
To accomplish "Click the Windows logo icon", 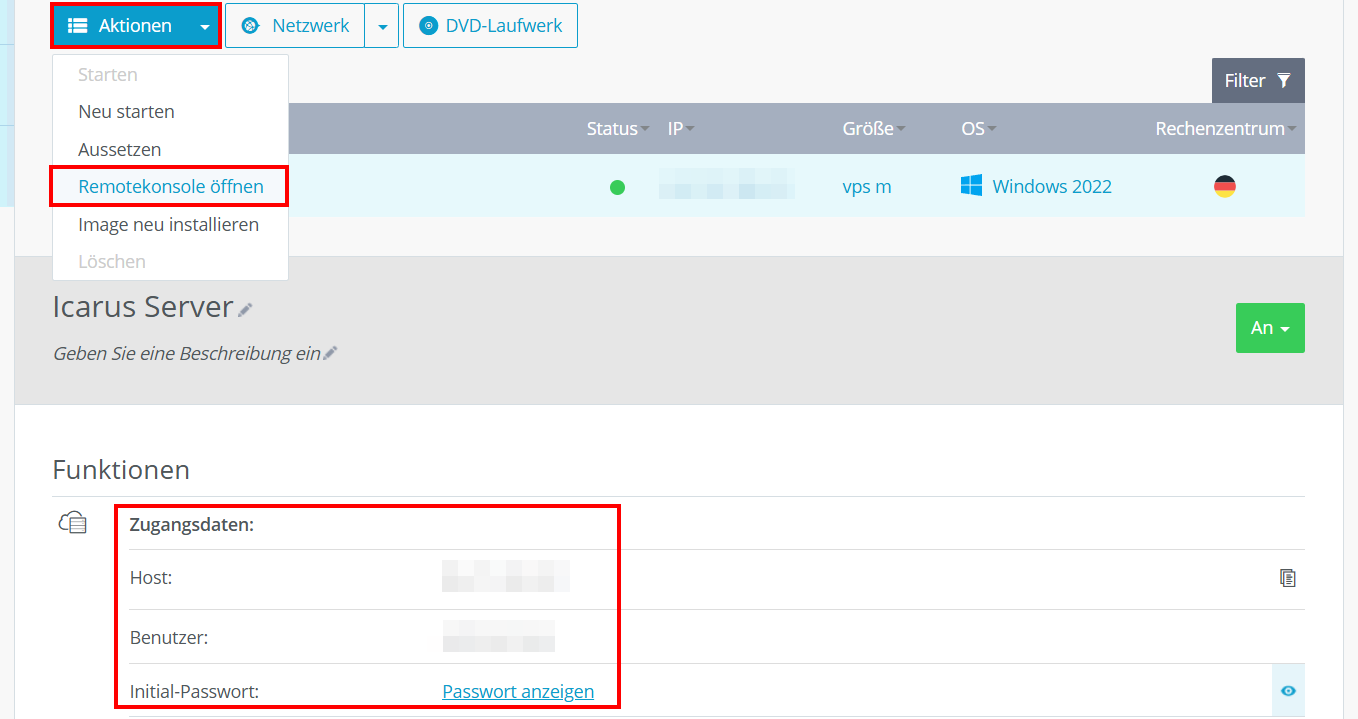I will coord(971,186).
